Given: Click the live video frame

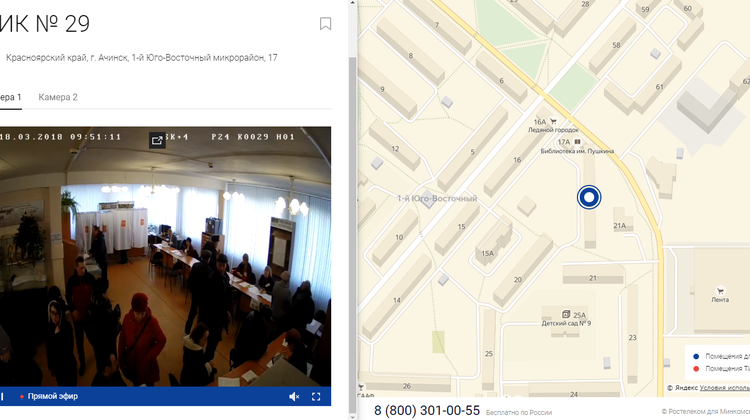Looking at the screenshot, I should 165,256.
